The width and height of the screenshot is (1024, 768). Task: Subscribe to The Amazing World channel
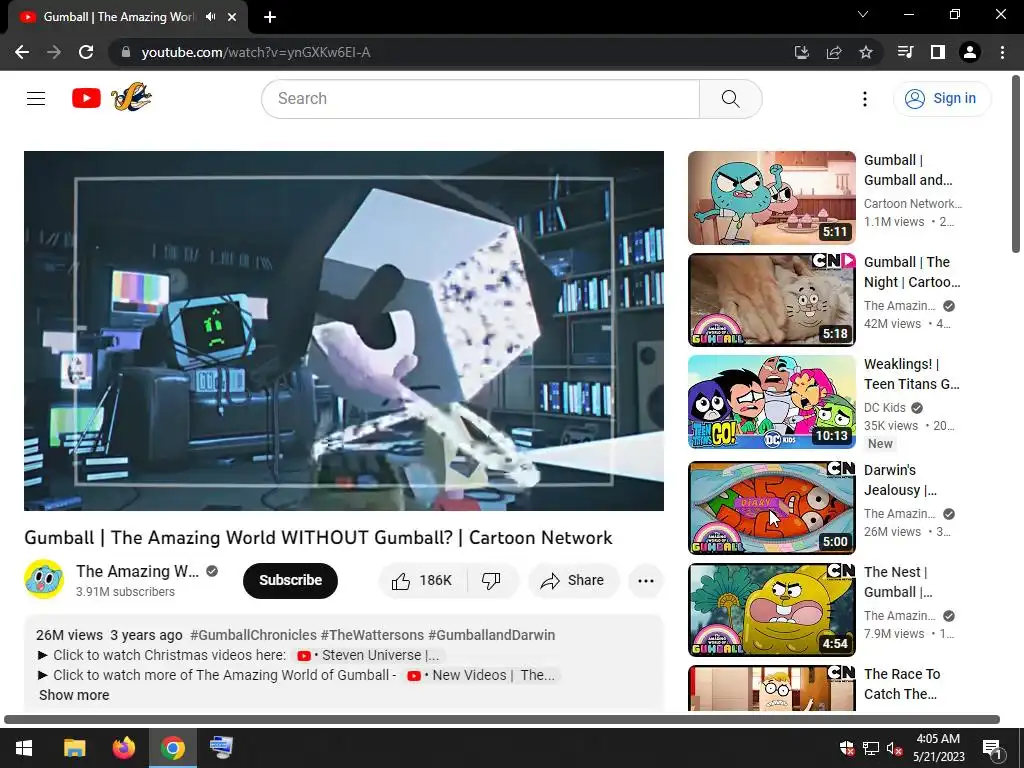coord(290,581)
